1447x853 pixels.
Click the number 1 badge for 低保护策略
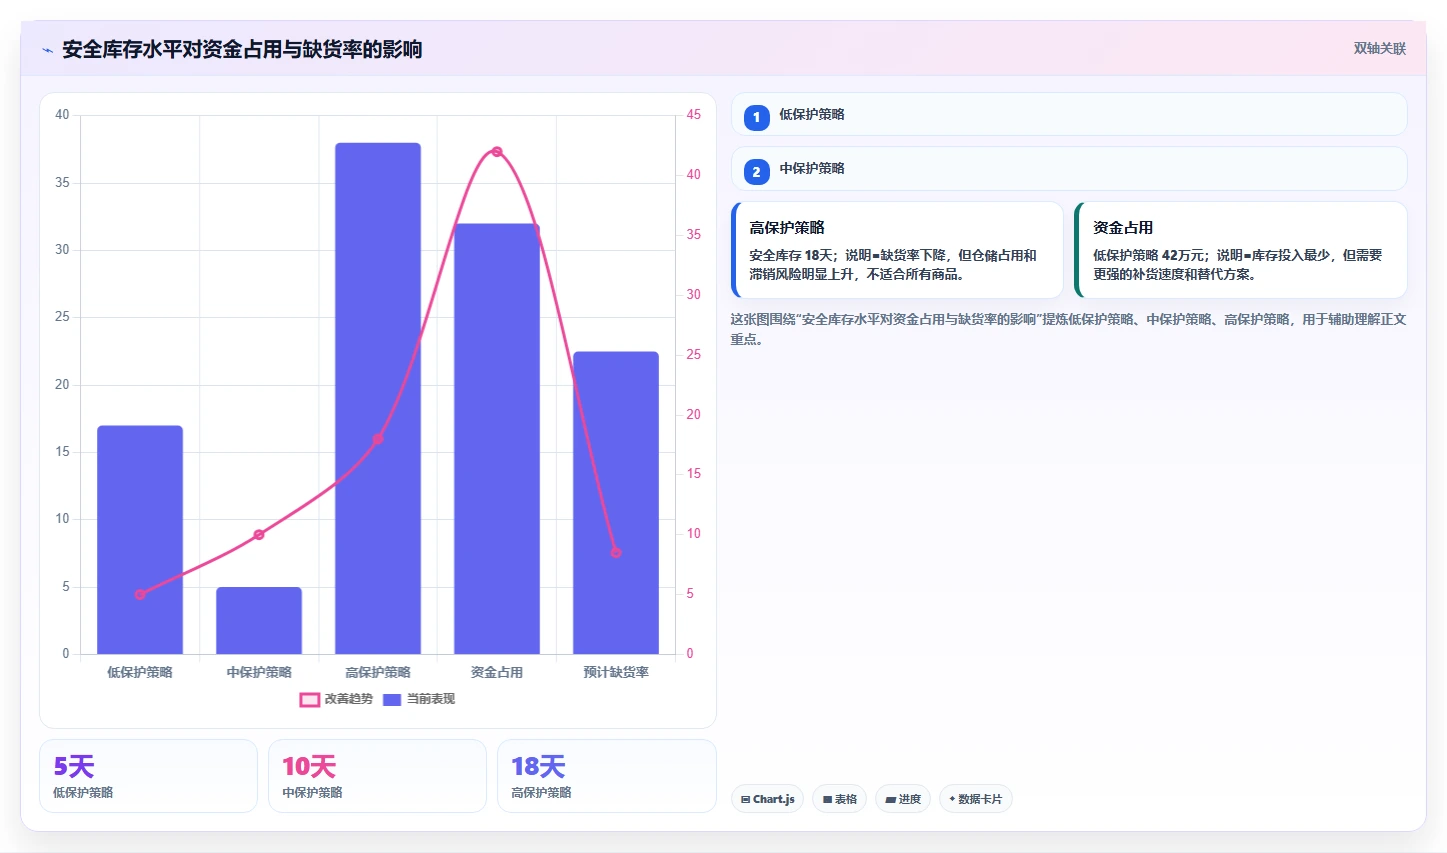tap(756, 117)
